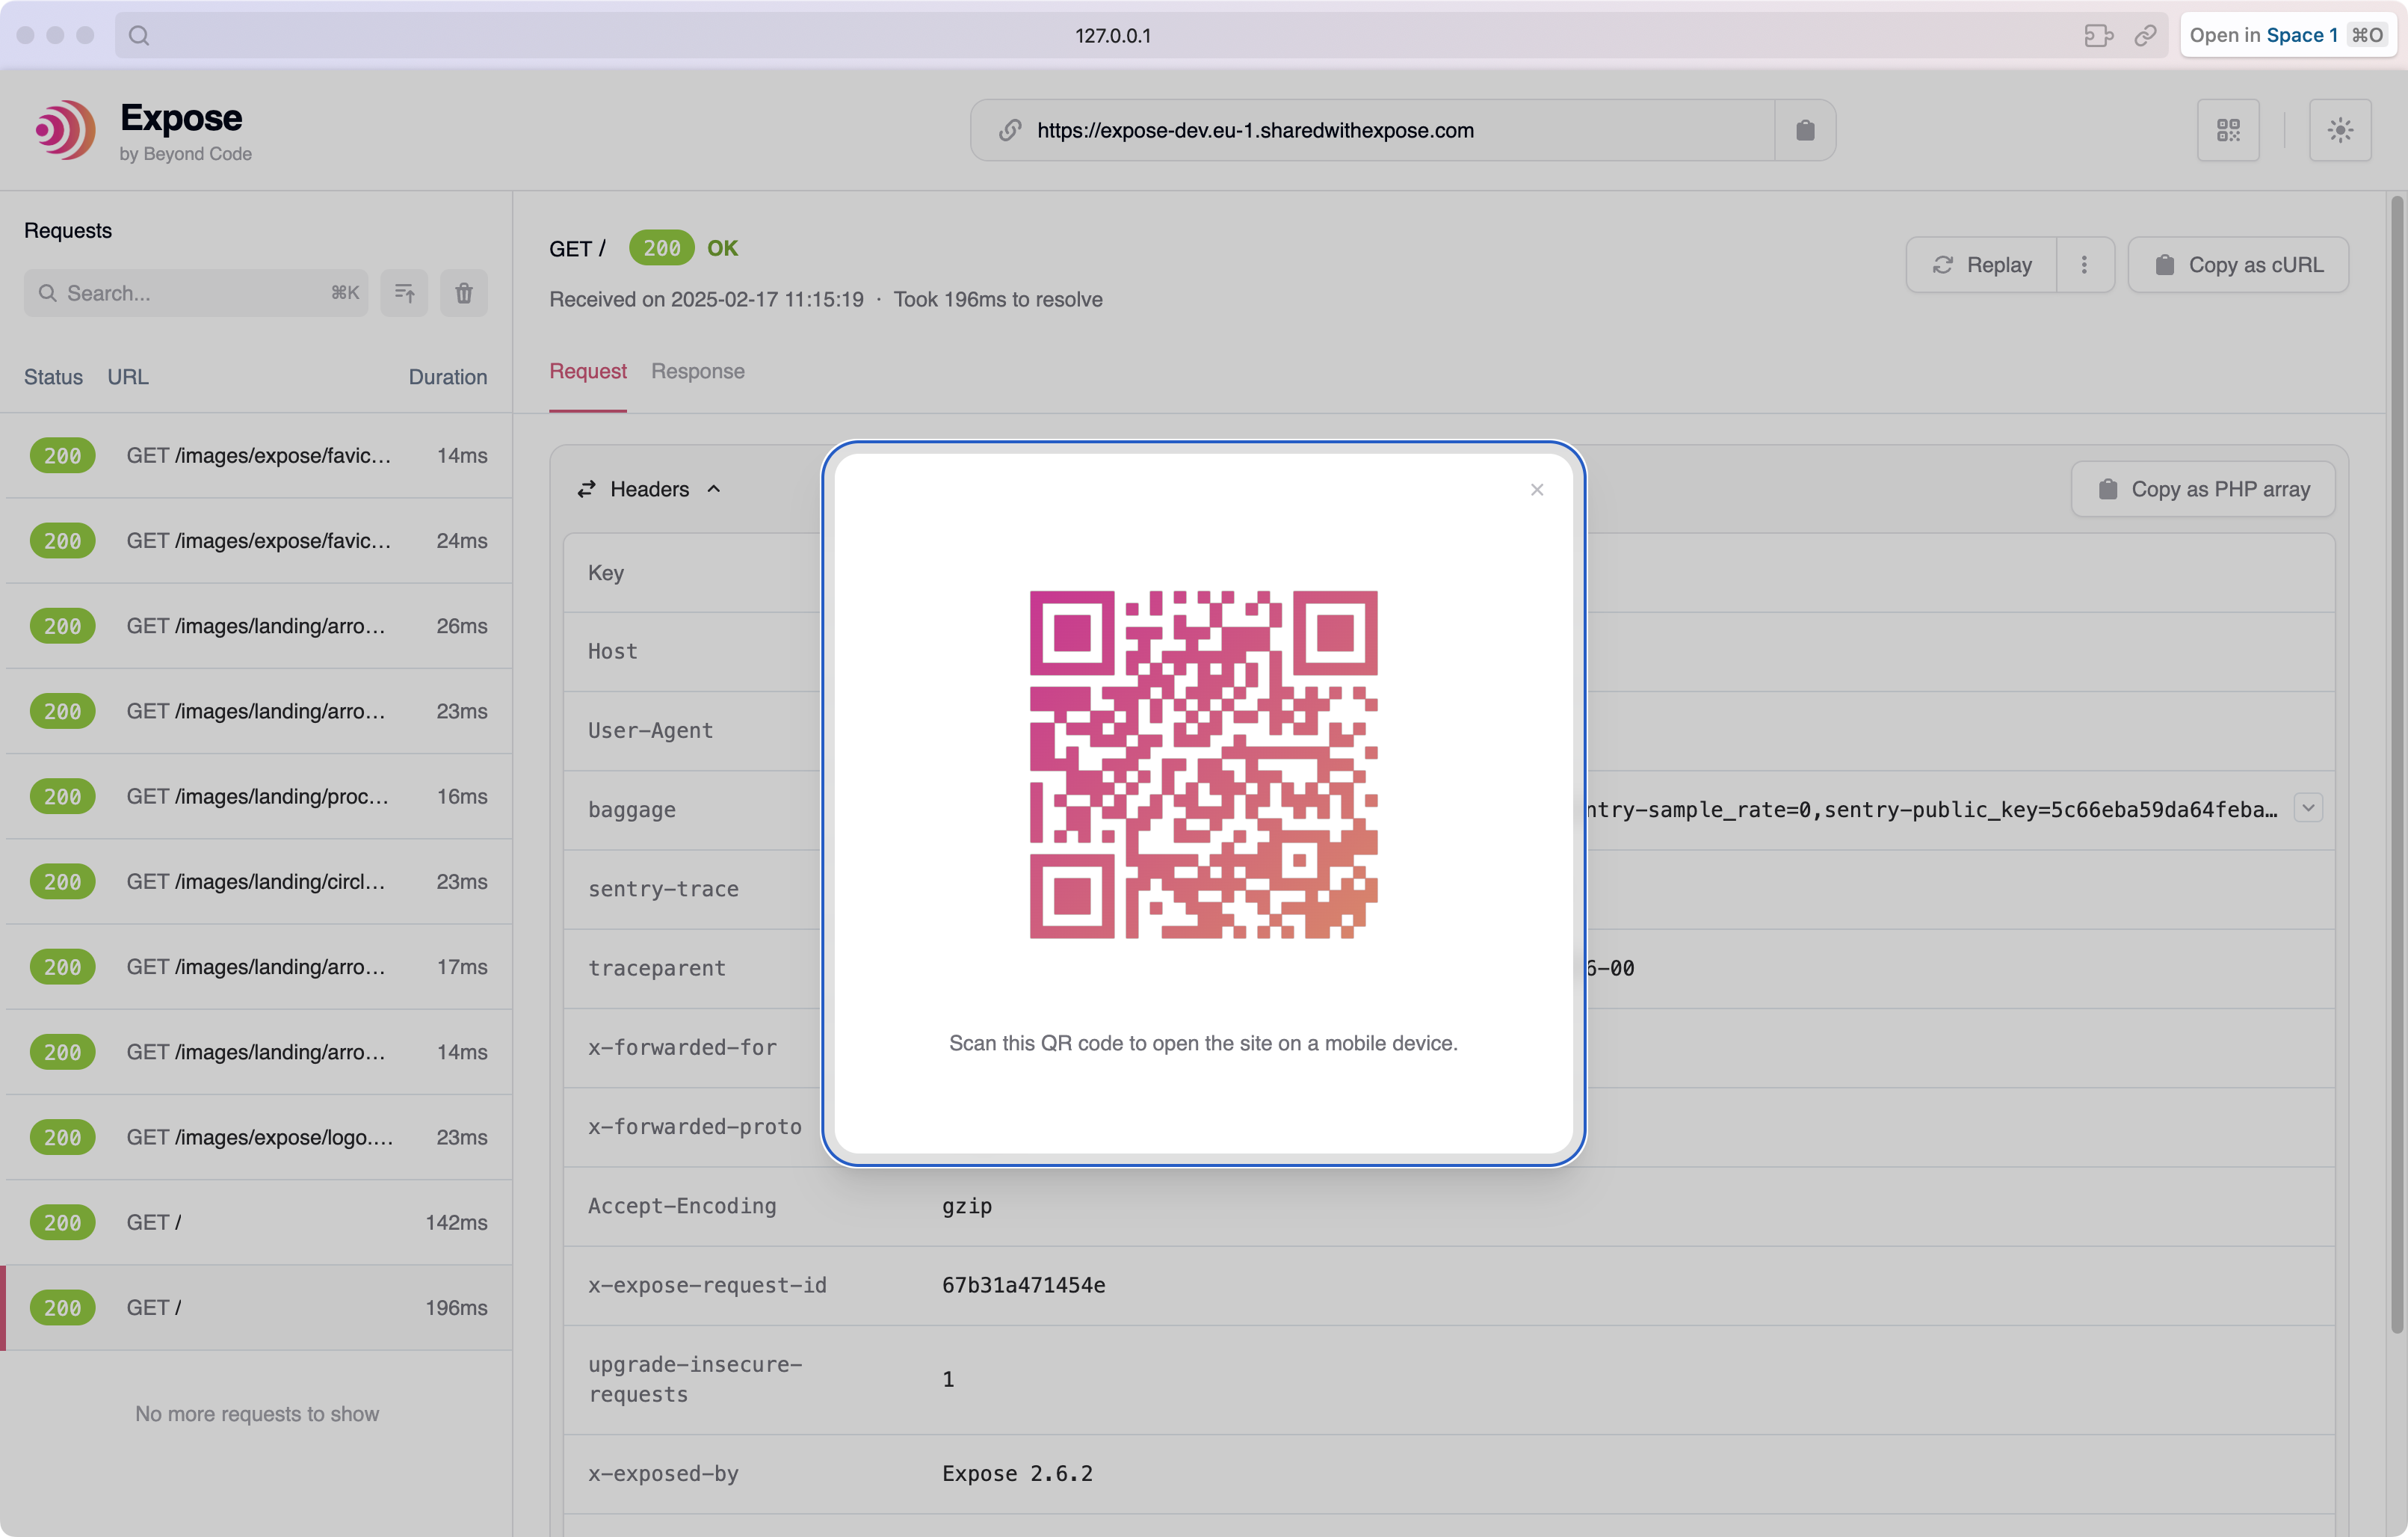Click the 14ms GET /images/landing/arro request

(256, 1052)
